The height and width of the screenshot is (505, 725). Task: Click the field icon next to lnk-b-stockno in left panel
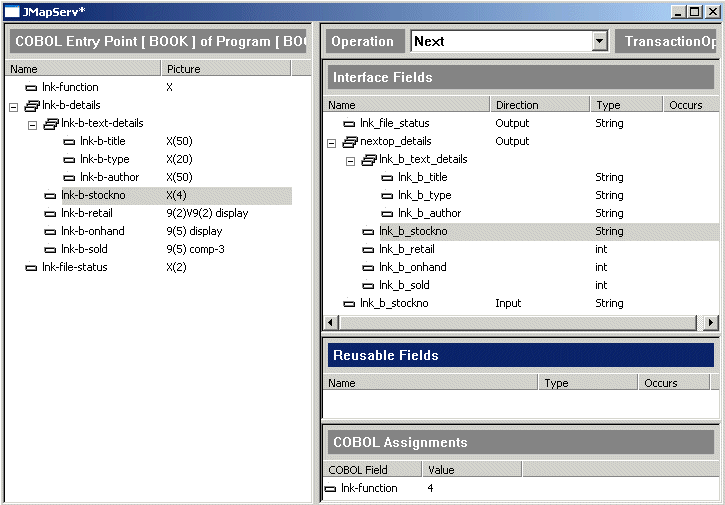50,196
